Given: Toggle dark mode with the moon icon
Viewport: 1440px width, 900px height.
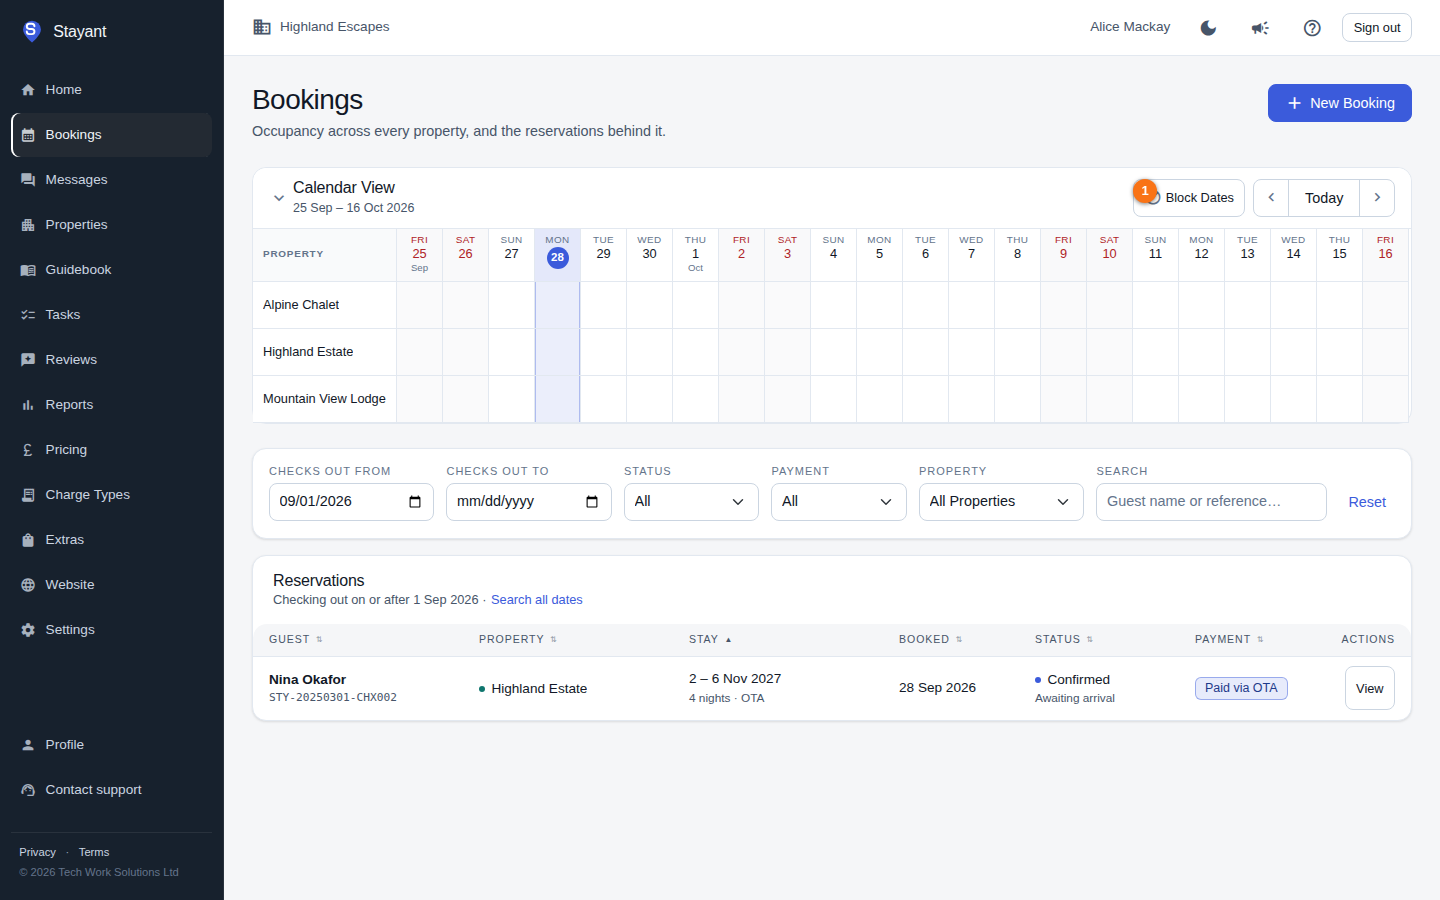Looking at the screenshot, I should (x=1208, y=28).
